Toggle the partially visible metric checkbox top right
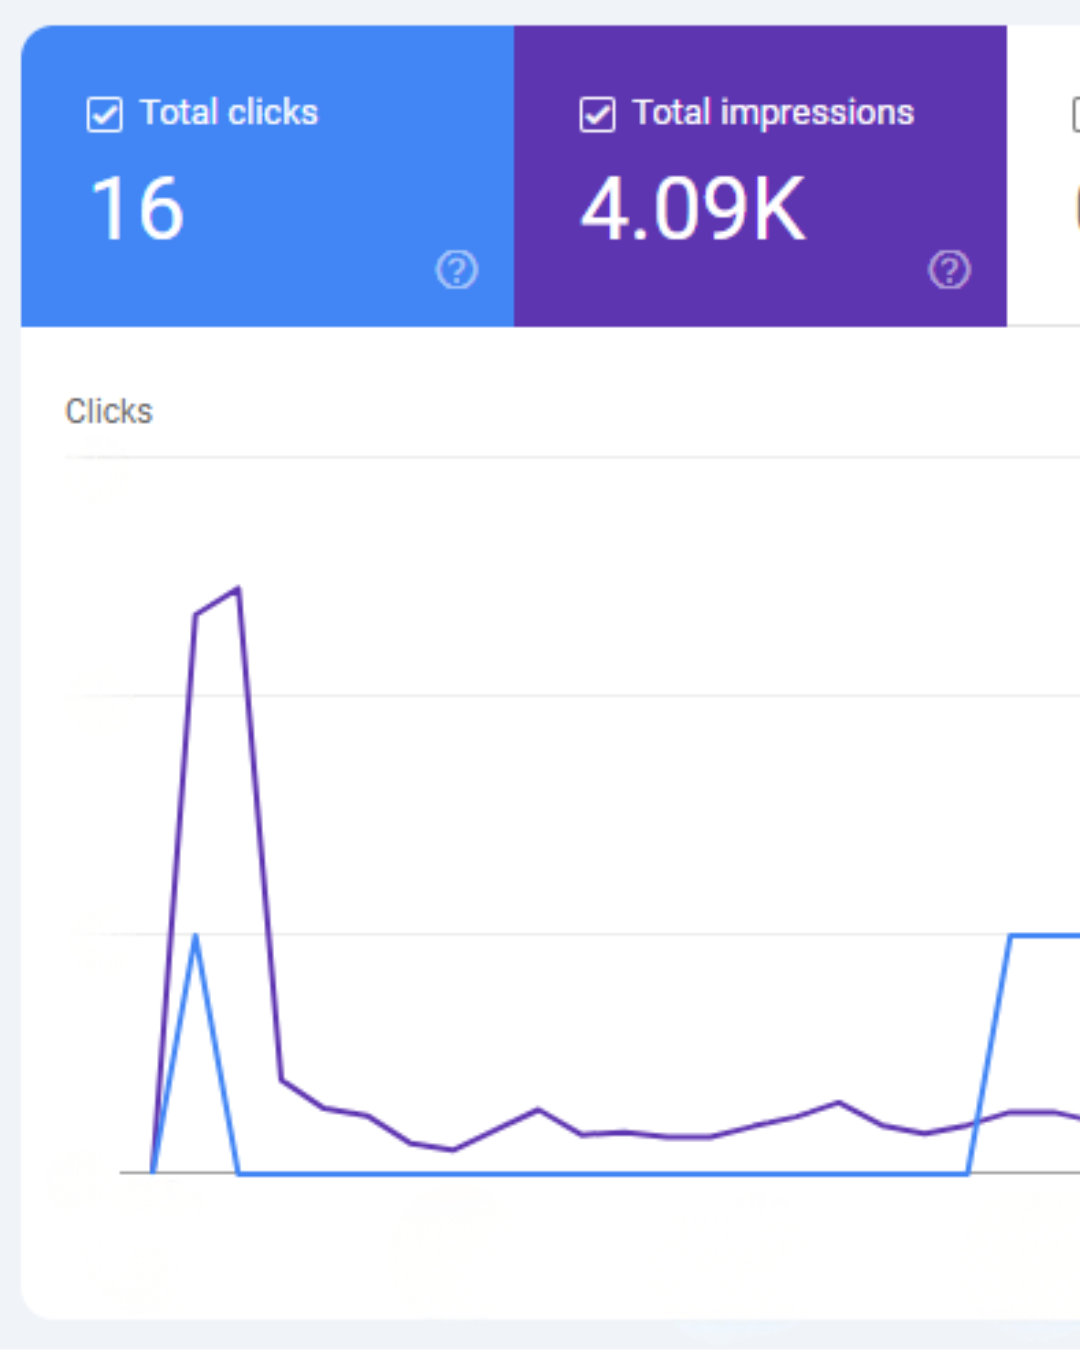1080x1350 pixels. tap(1075, 114)
